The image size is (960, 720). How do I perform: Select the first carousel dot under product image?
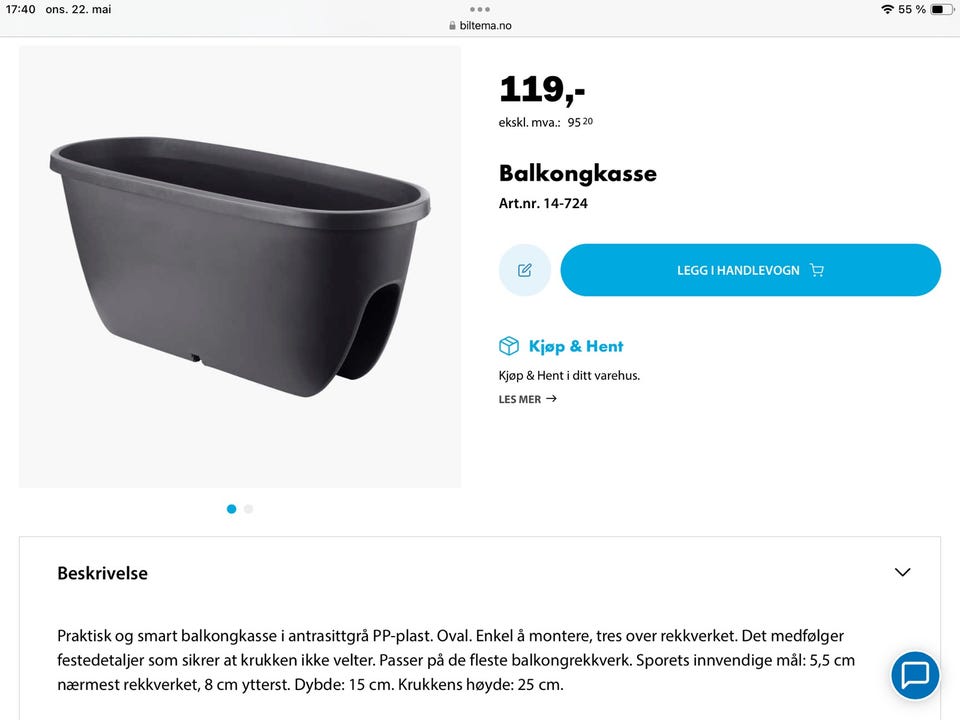pos(231,508)
